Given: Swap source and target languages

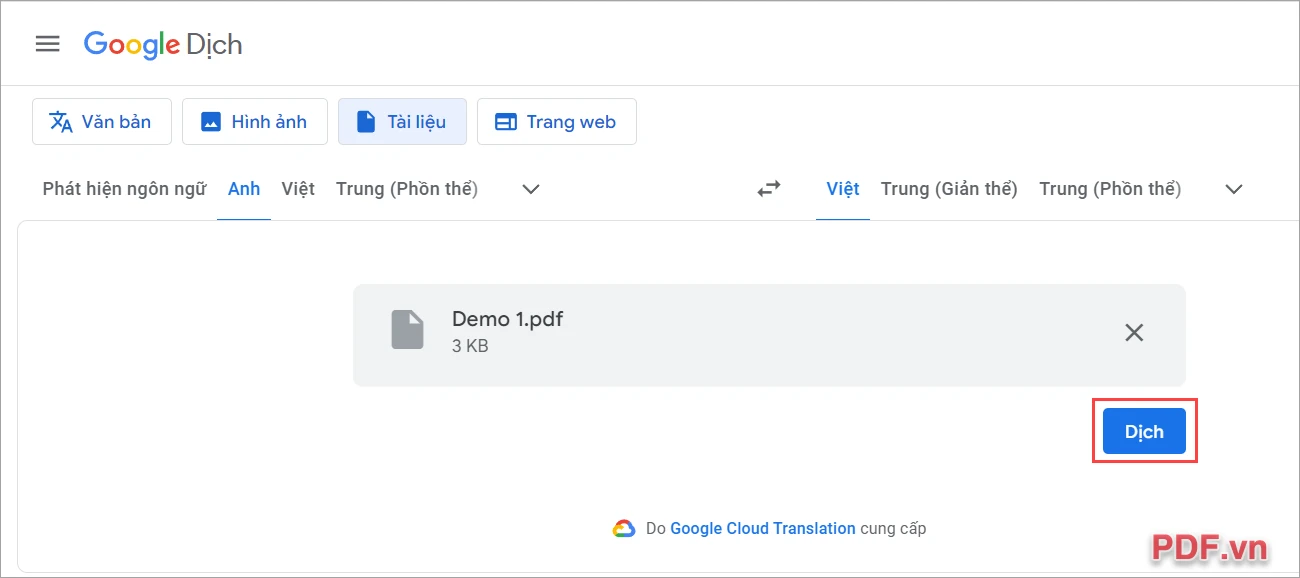Looking at the screenshot, I should coord(768,188).
